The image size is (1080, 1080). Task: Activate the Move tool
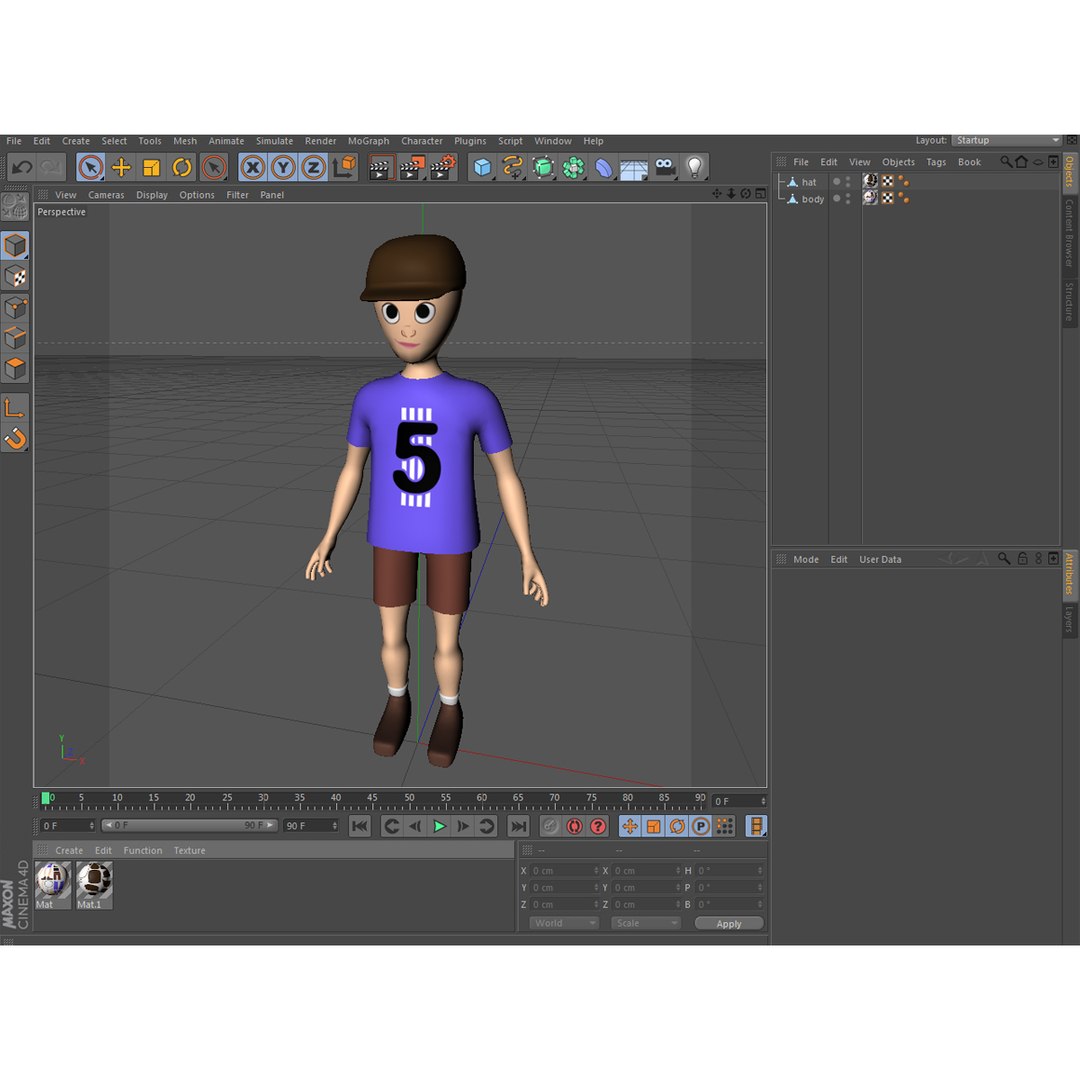(121, 167)
